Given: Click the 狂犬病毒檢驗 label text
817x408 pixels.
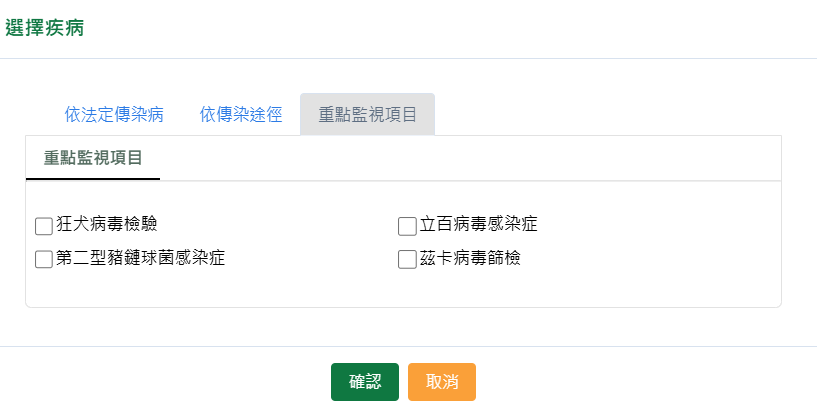Looking at the screenshot, I should pyautogui.click(x=107, y=224).
